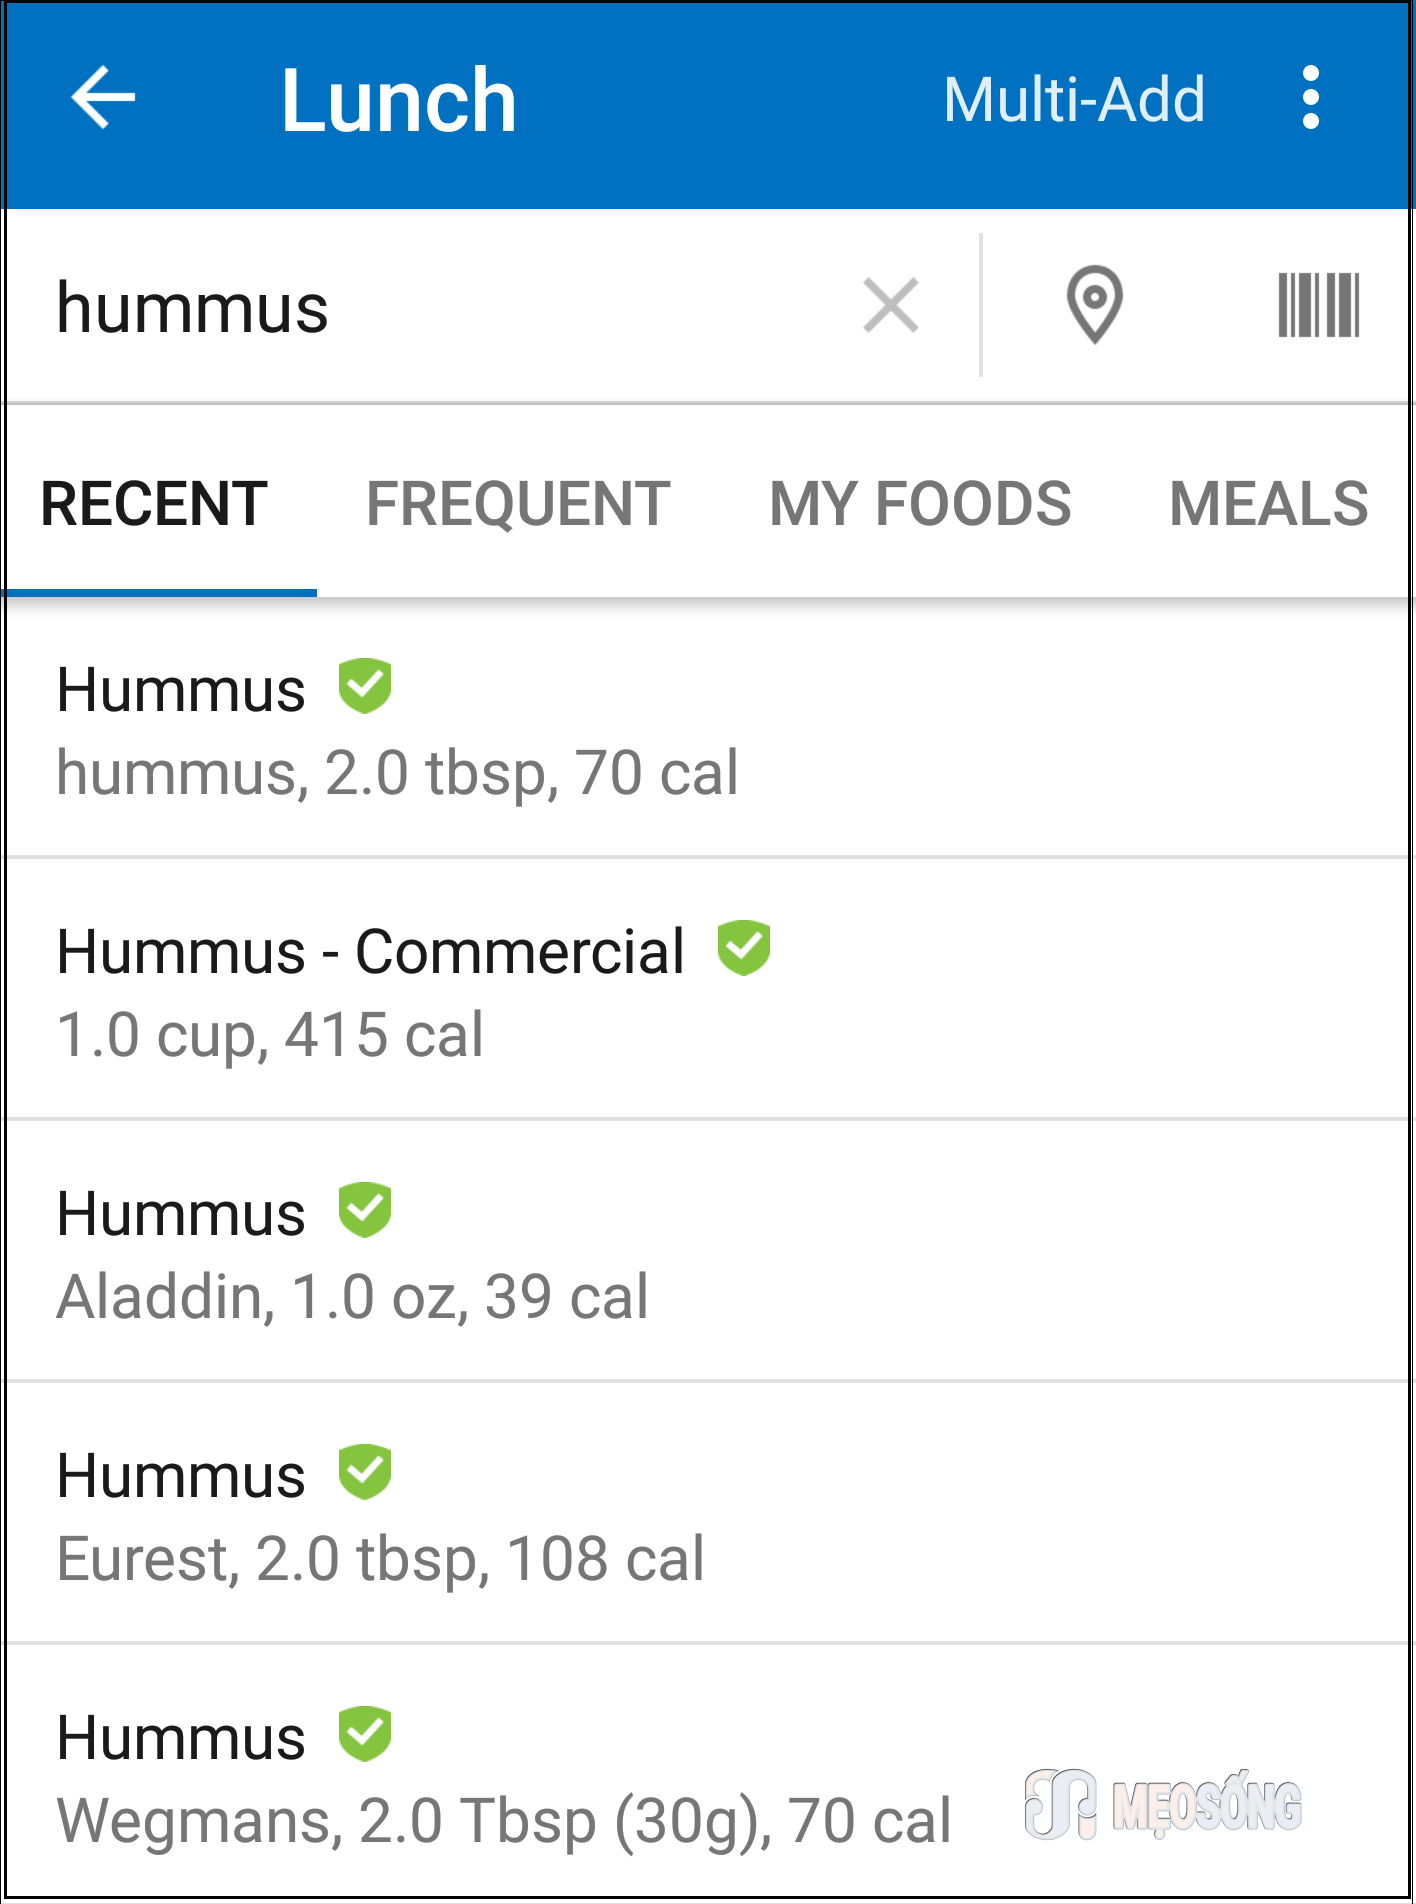1416x1904 pixels.
Task: Tap verified badge next to Hummus - Commercial
Action: (x=744, y=948)
